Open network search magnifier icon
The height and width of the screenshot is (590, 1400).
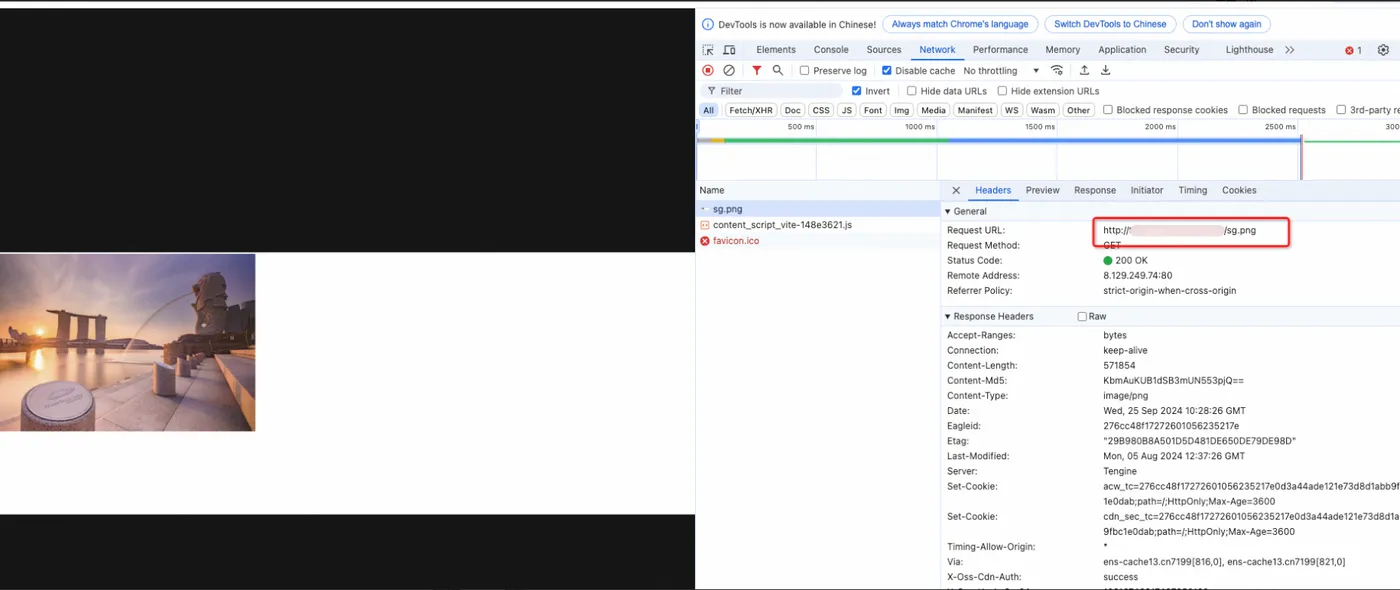[x=778, y=71]
